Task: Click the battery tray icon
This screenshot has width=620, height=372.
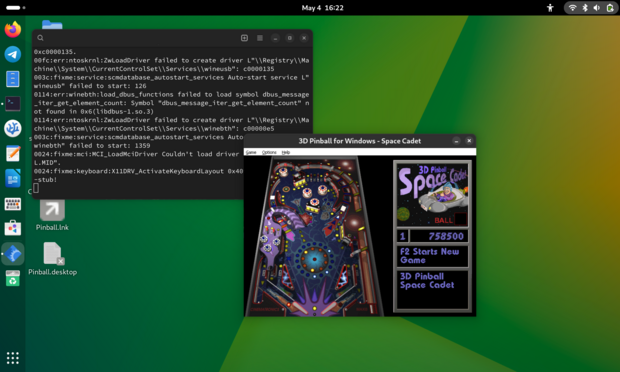Action: point(610,8)
